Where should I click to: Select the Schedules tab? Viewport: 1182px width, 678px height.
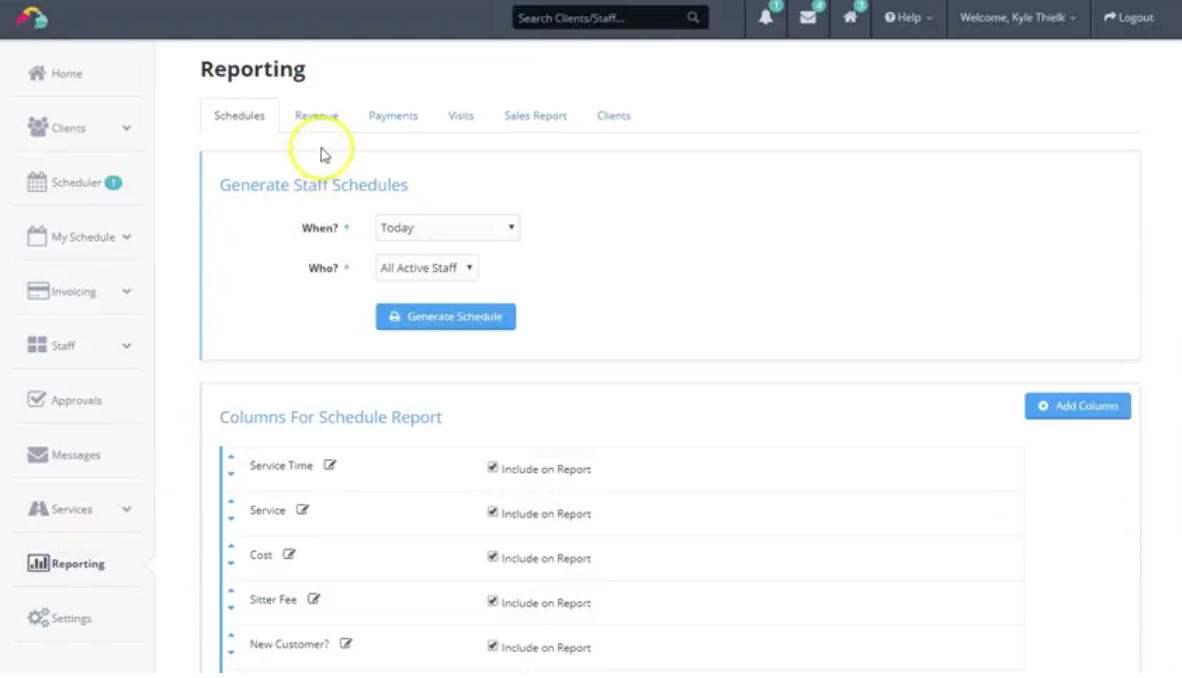[239, 115]
